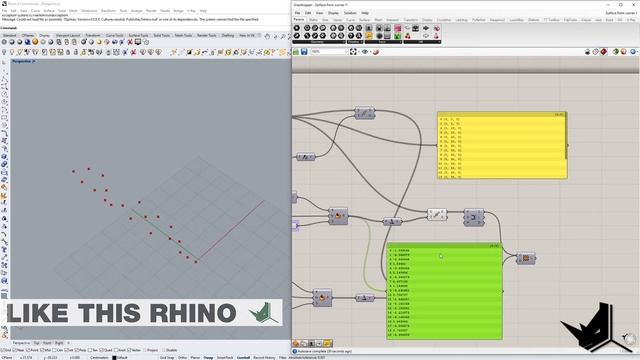Click Grid Snap in the status bar

pyautogui.click(x=167, y=358)
